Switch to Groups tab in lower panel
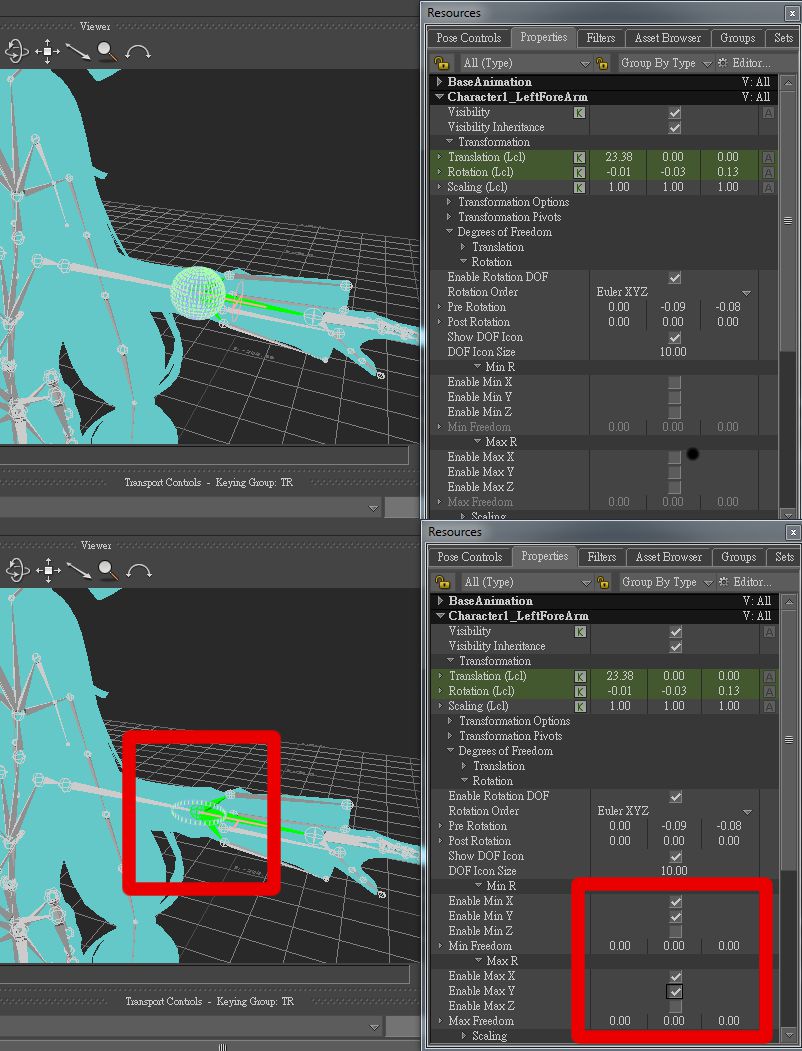The width and height of the screenshot is (802, 1051). click(x=738, y=557)
